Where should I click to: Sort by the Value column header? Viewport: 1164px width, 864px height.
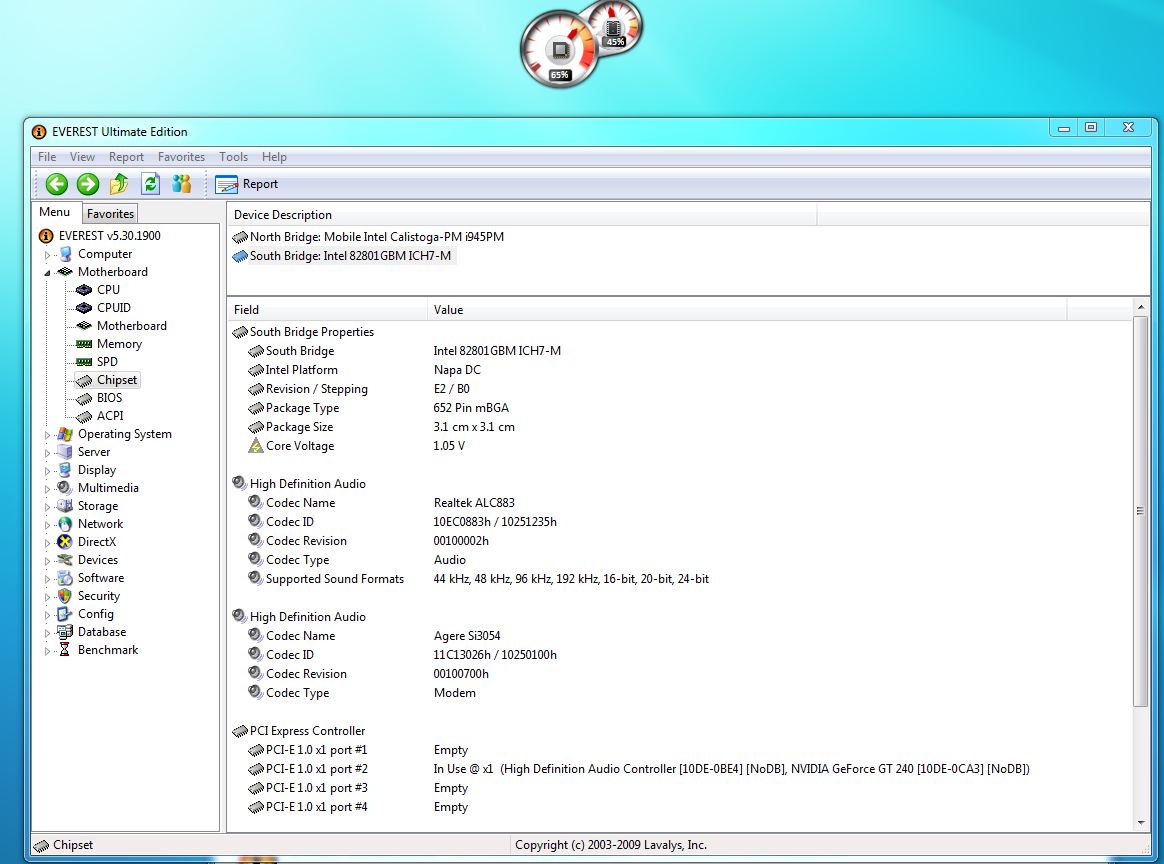(x=747, y=310)
